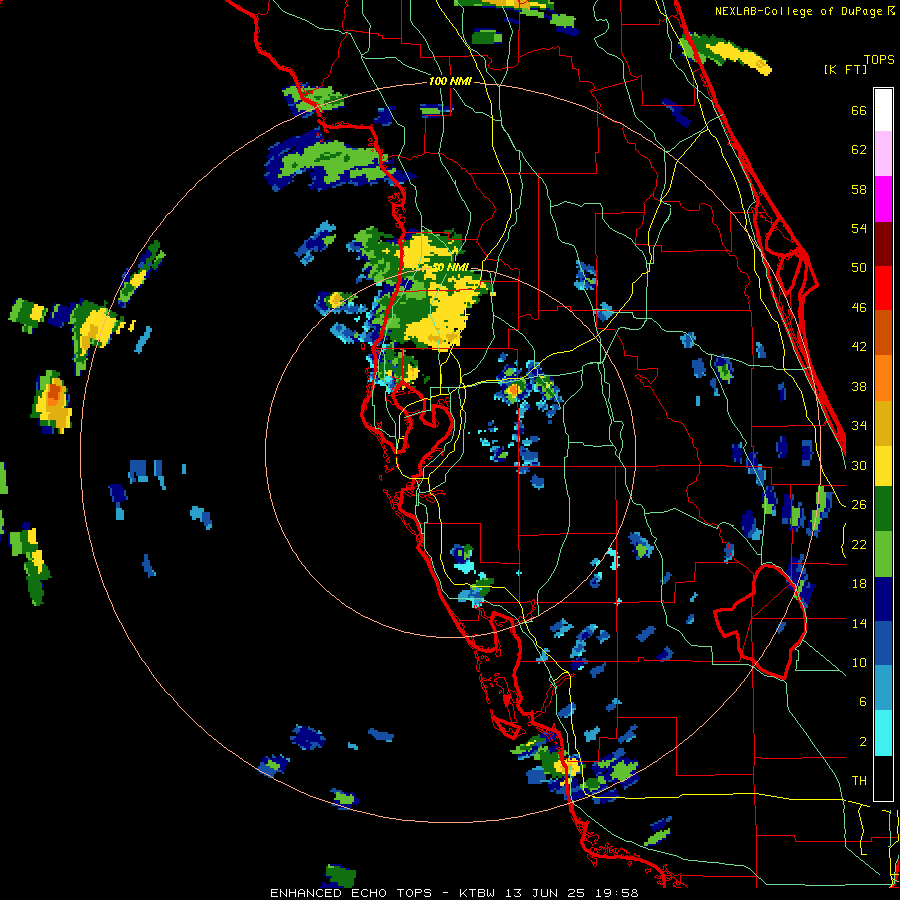
Task: Click the TH threshold label on the scale
Action: click(x=859, y=781)
